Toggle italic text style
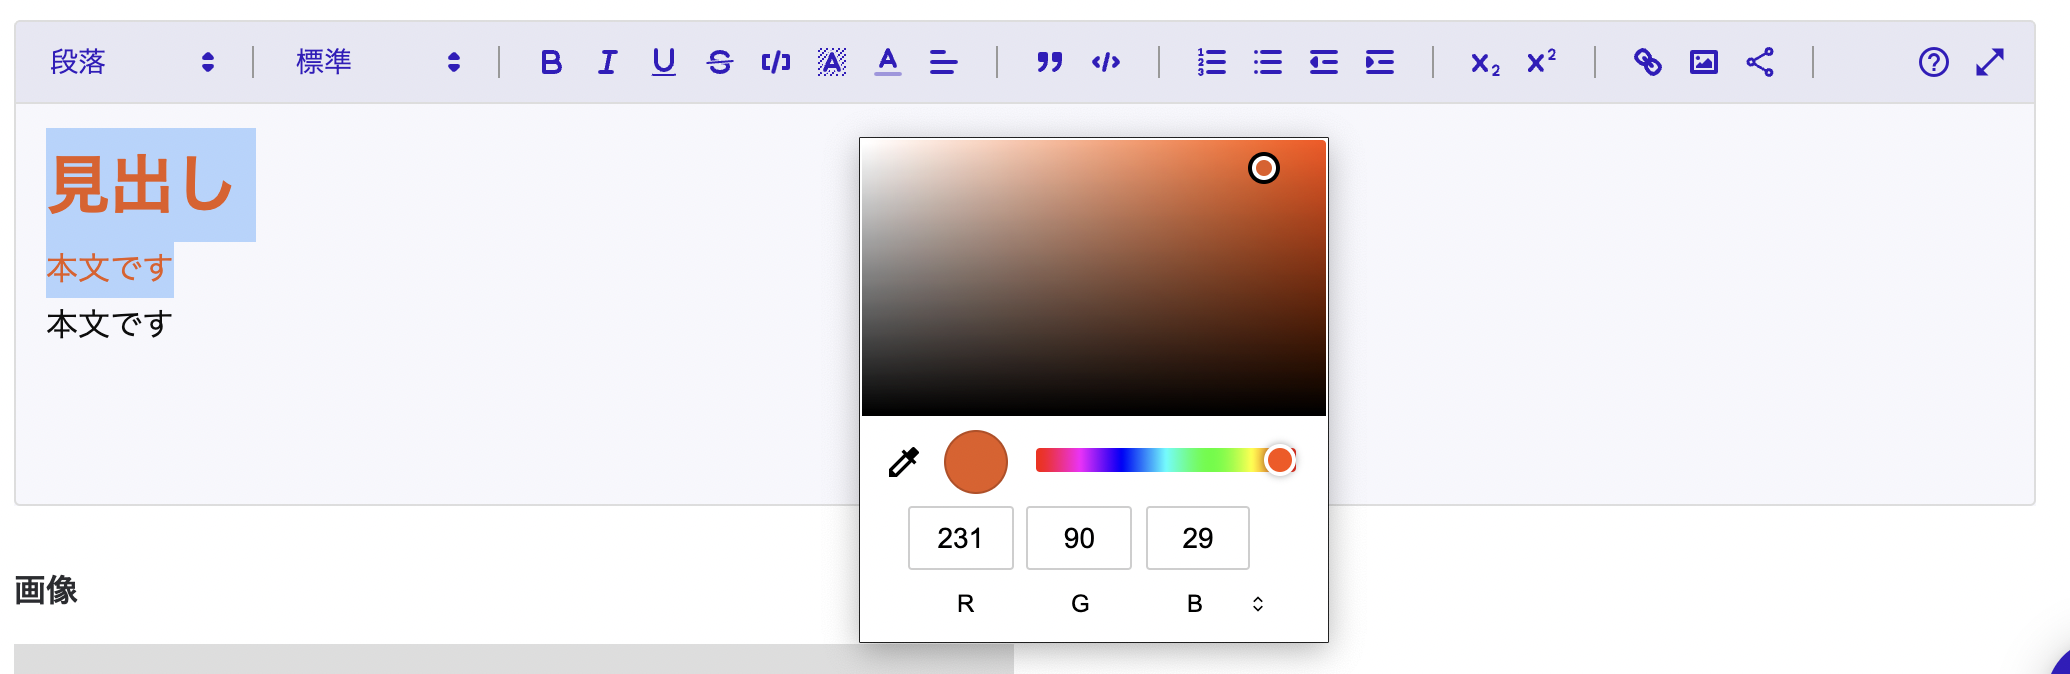 point(607,62)
